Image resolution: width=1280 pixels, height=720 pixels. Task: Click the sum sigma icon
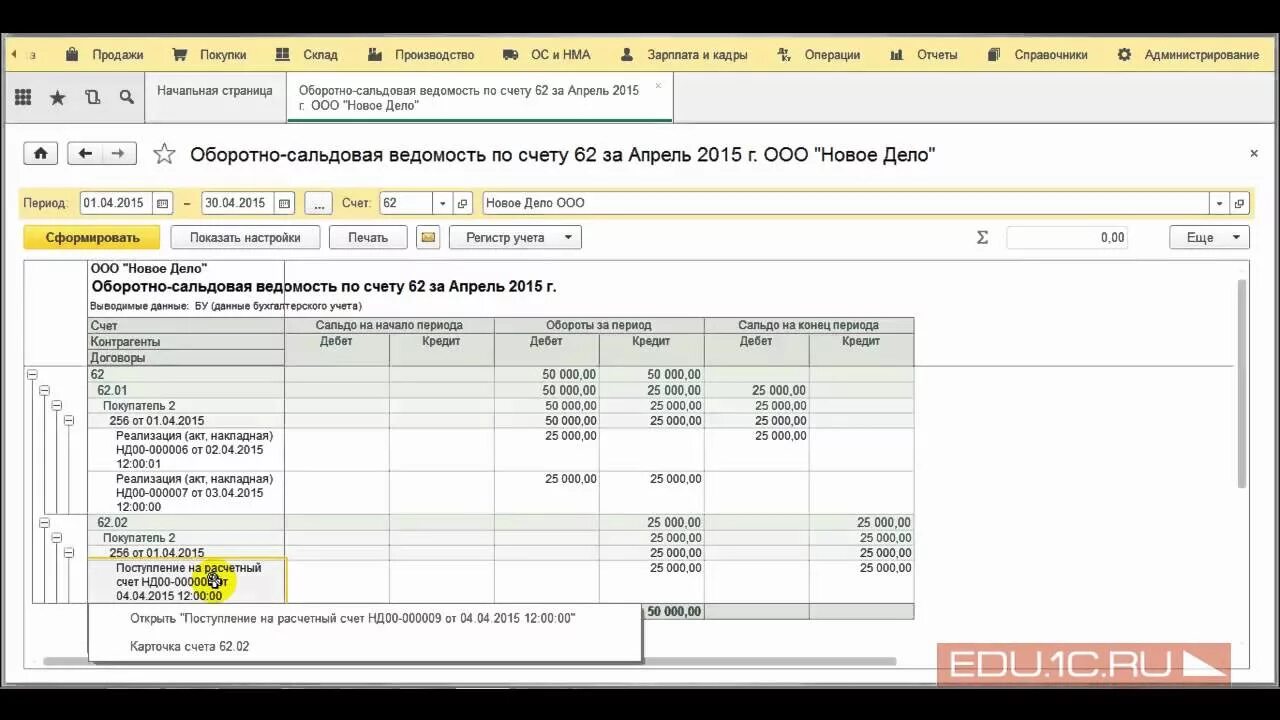coord(982,237)
